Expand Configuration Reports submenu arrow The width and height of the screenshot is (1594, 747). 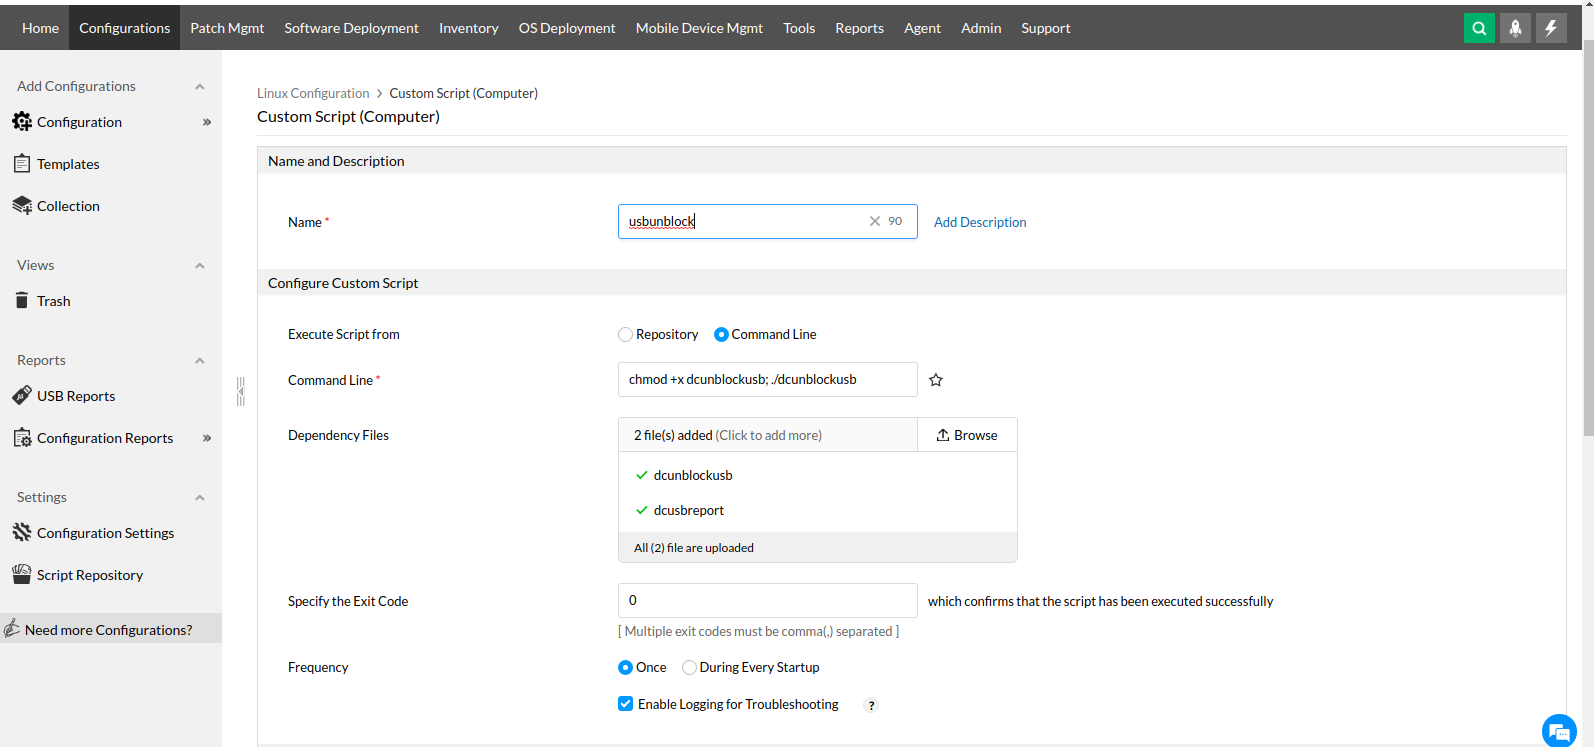pos(207,438)
